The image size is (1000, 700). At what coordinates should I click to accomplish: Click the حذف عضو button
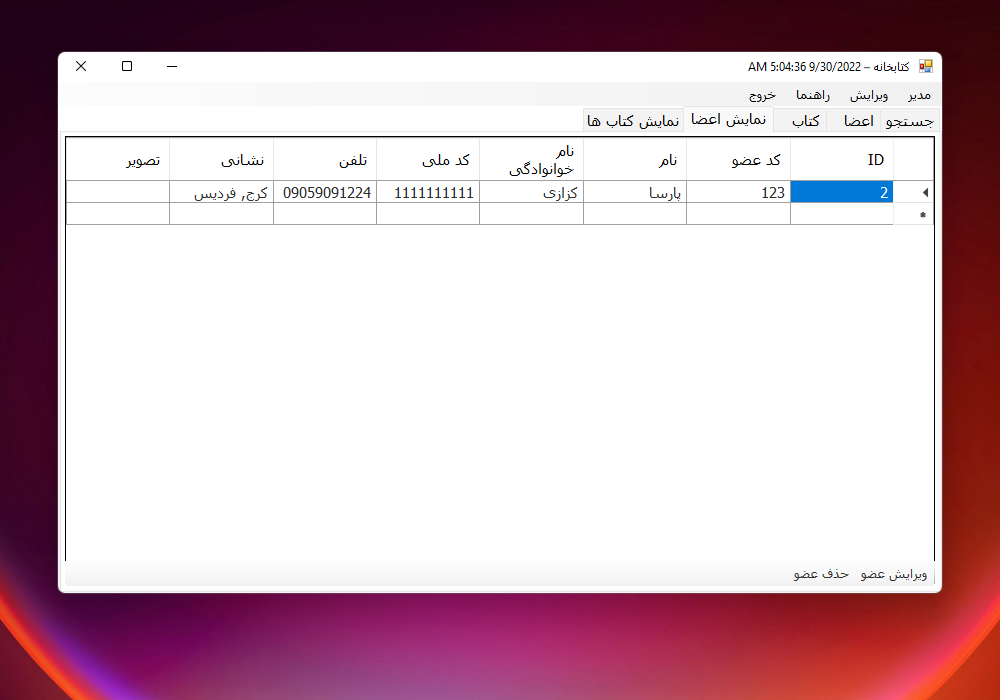pos(819,574)
